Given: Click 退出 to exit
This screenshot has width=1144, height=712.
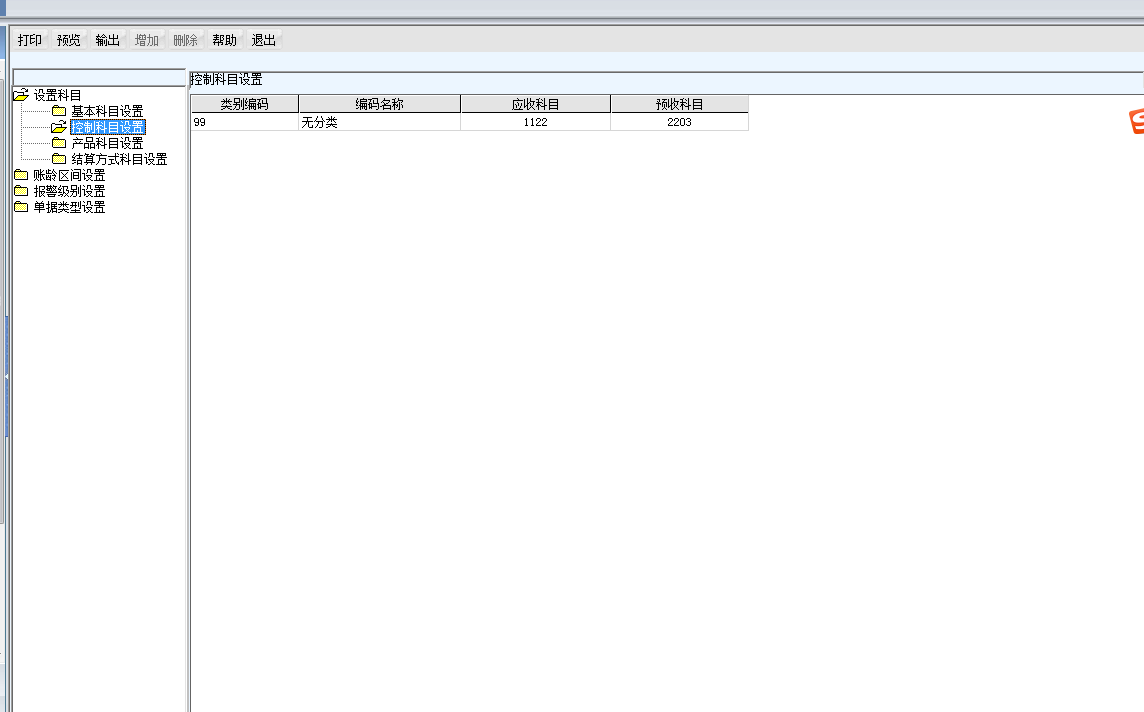Looking at the screenshot, I should click(x=263, y=40).
